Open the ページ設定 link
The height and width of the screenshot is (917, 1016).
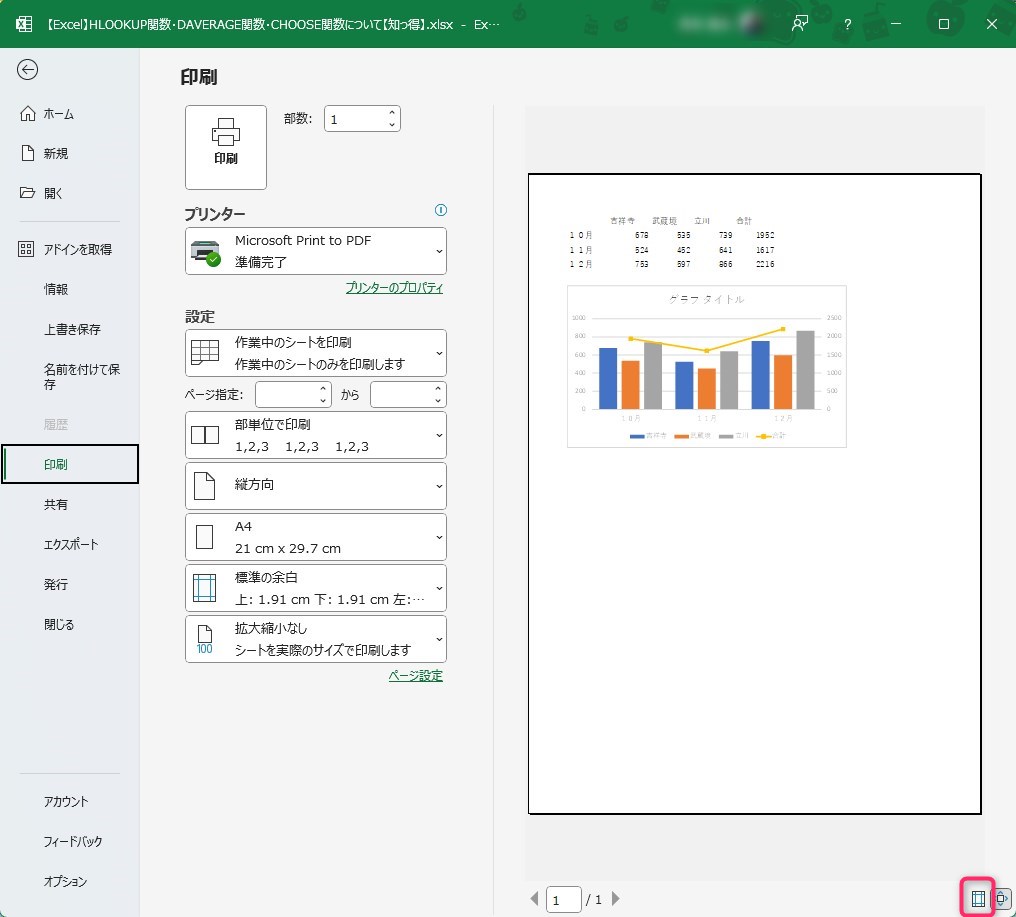(x=415, y=676)
